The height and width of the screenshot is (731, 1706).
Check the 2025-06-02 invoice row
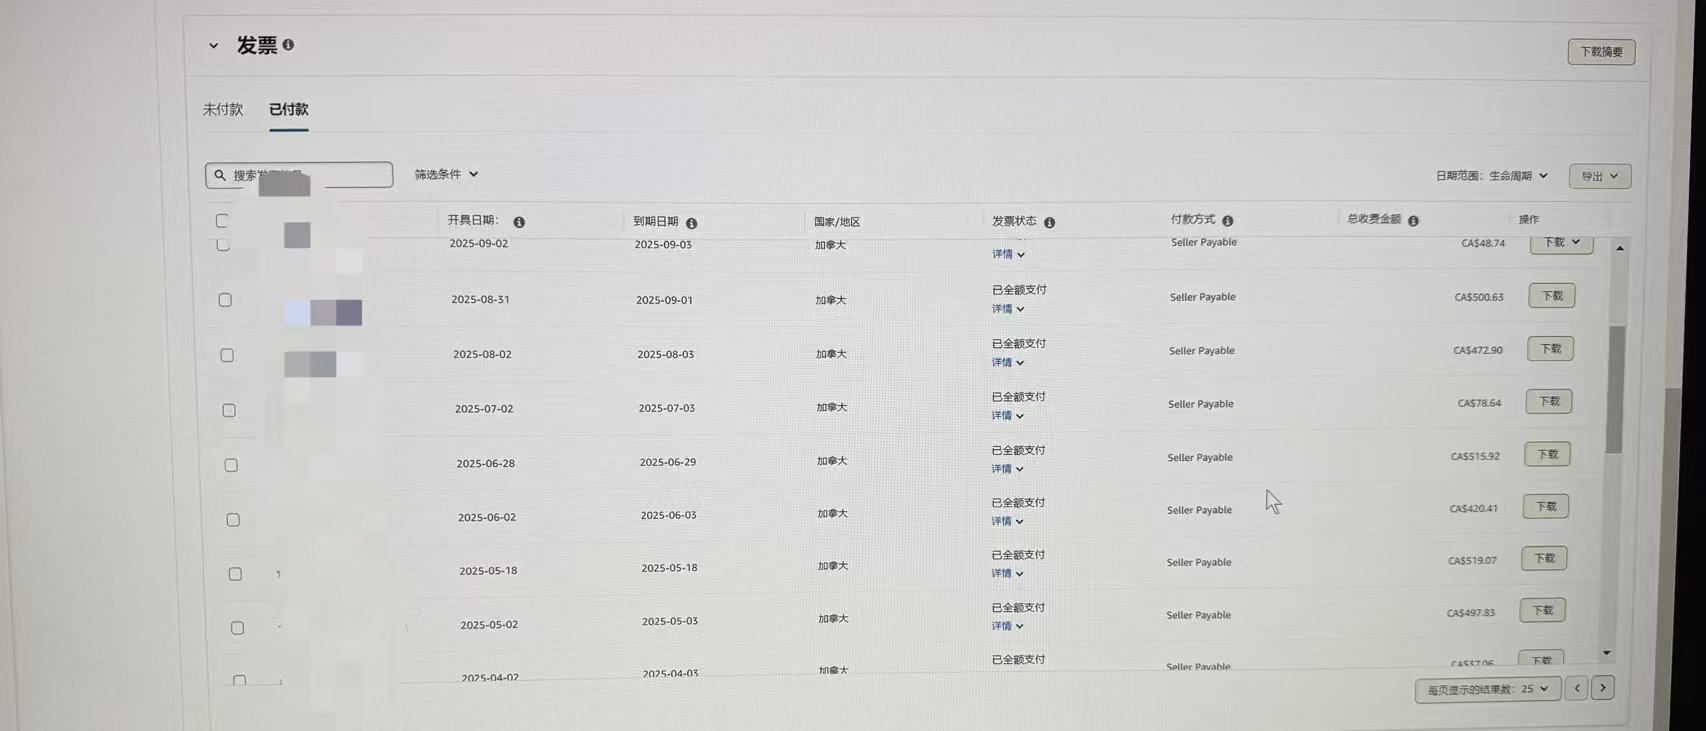tap(233, 520)
